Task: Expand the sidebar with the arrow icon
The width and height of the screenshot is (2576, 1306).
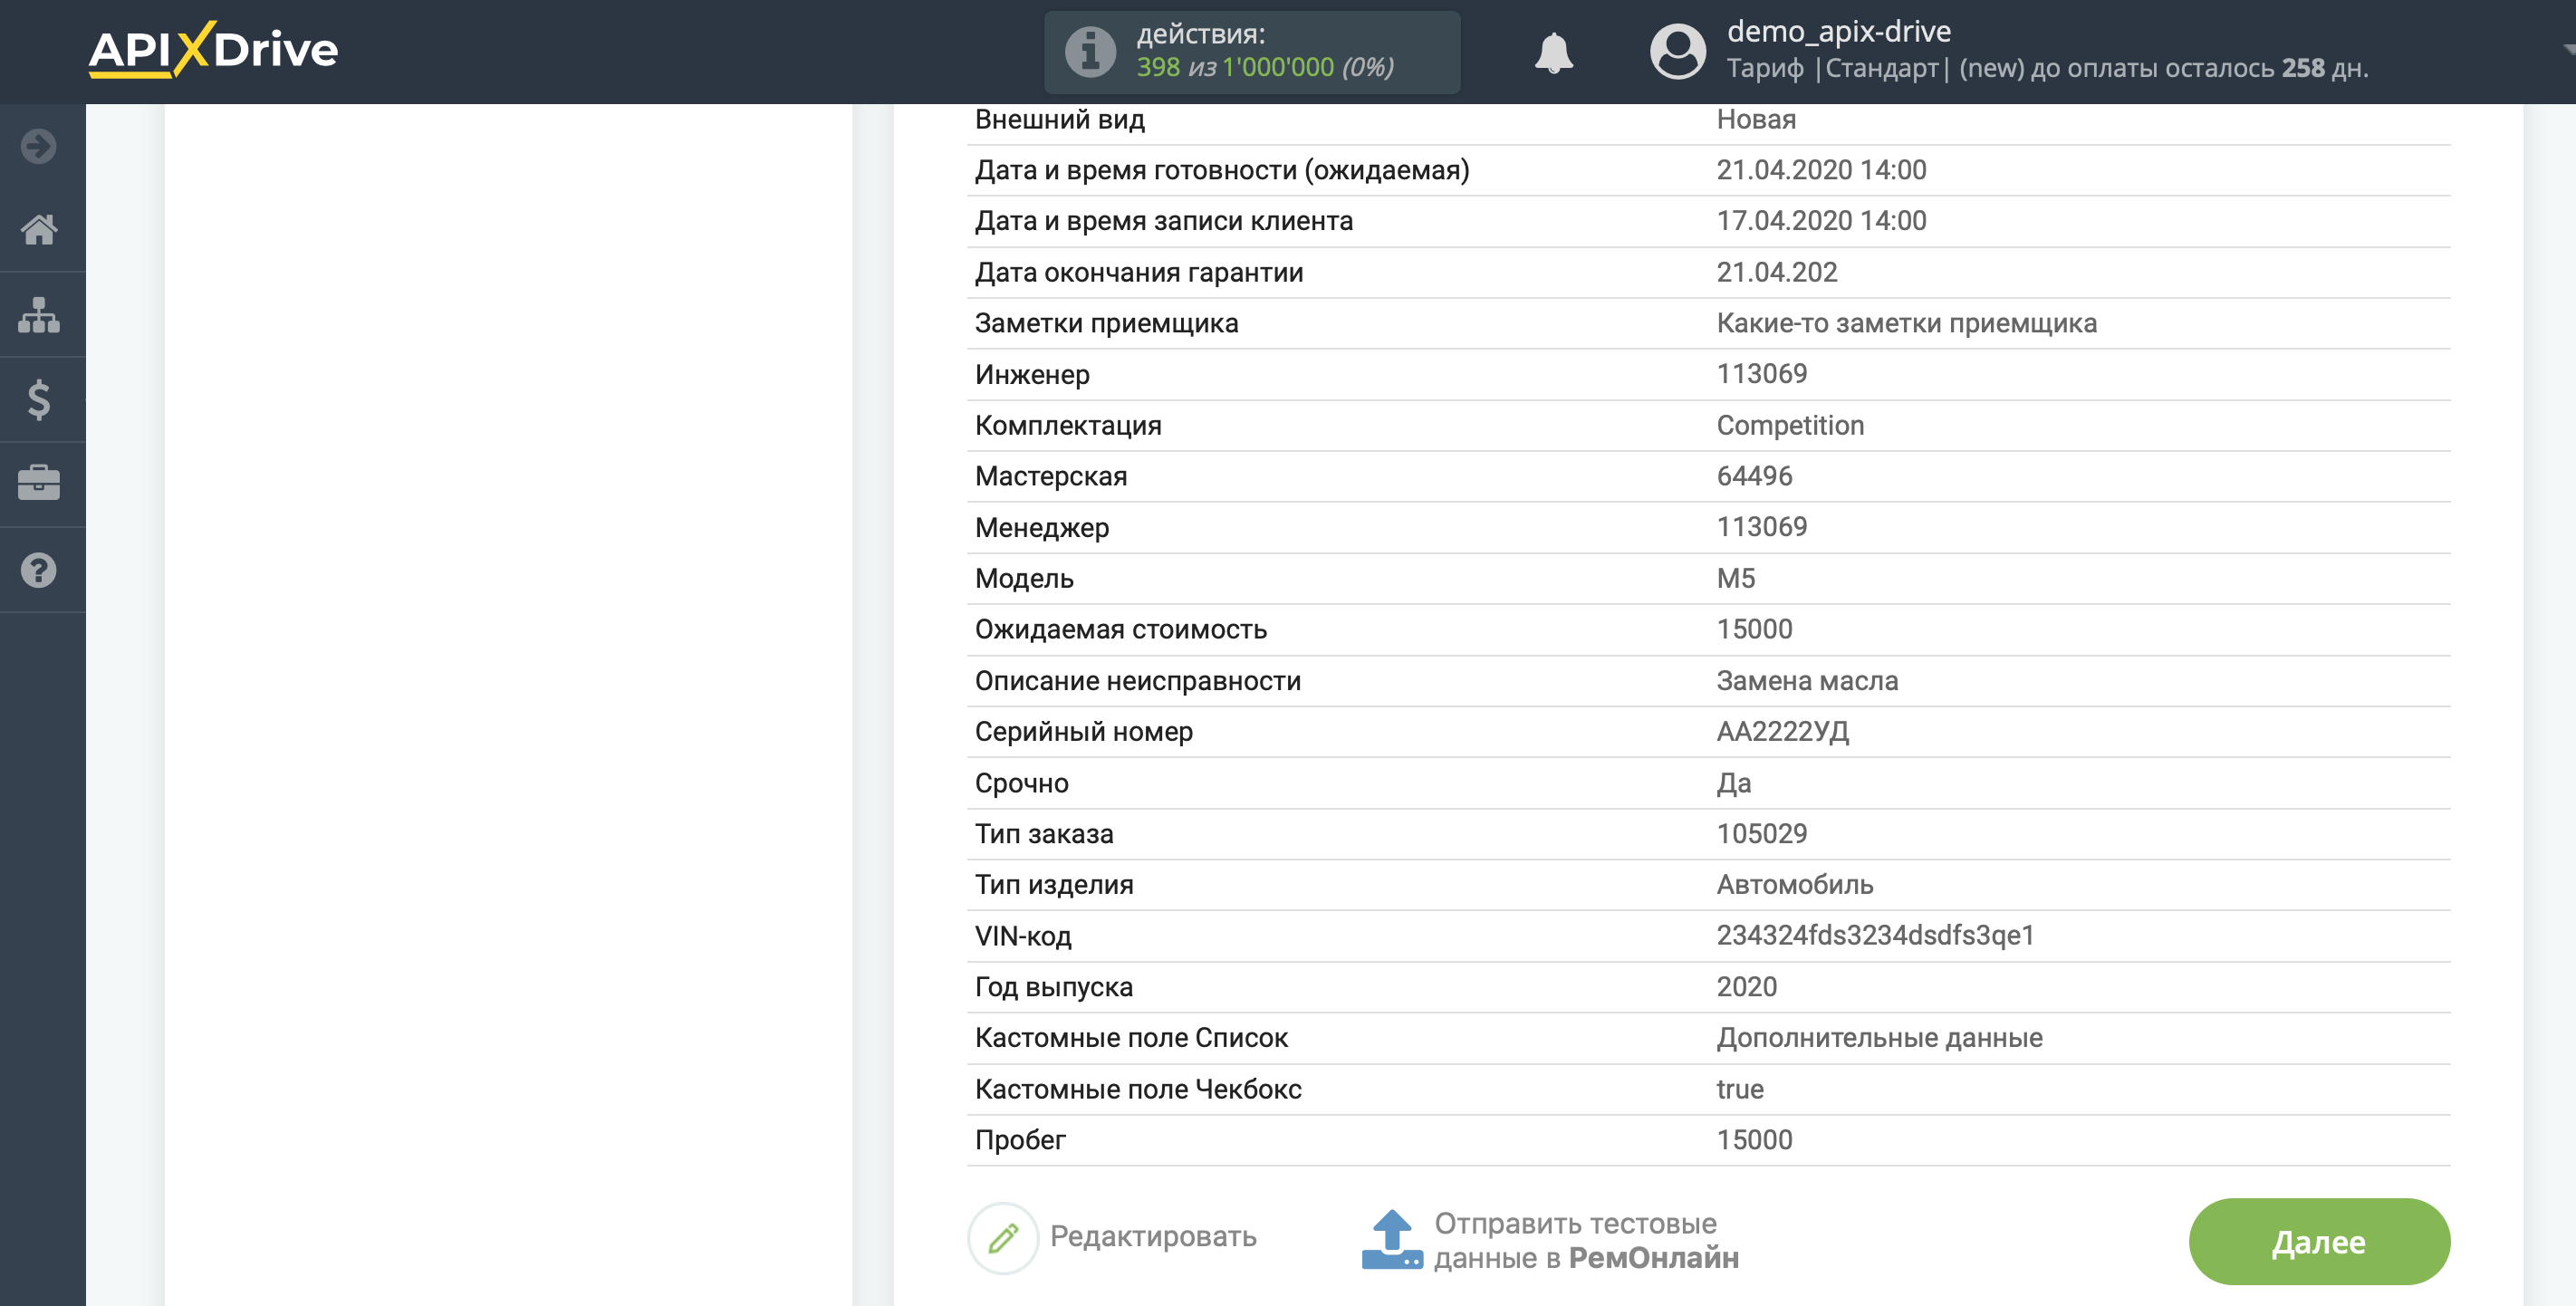Action: point(39,146)
